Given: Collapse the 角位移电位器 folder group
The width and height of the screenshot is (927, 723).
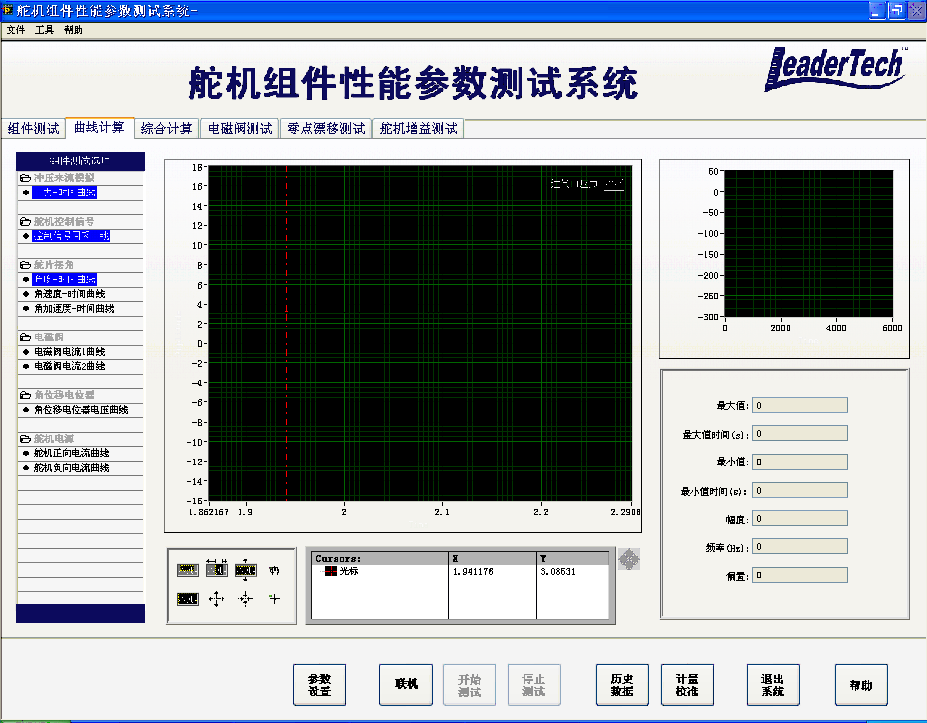Looking at the screenshot, I should [x=26, y=396].
